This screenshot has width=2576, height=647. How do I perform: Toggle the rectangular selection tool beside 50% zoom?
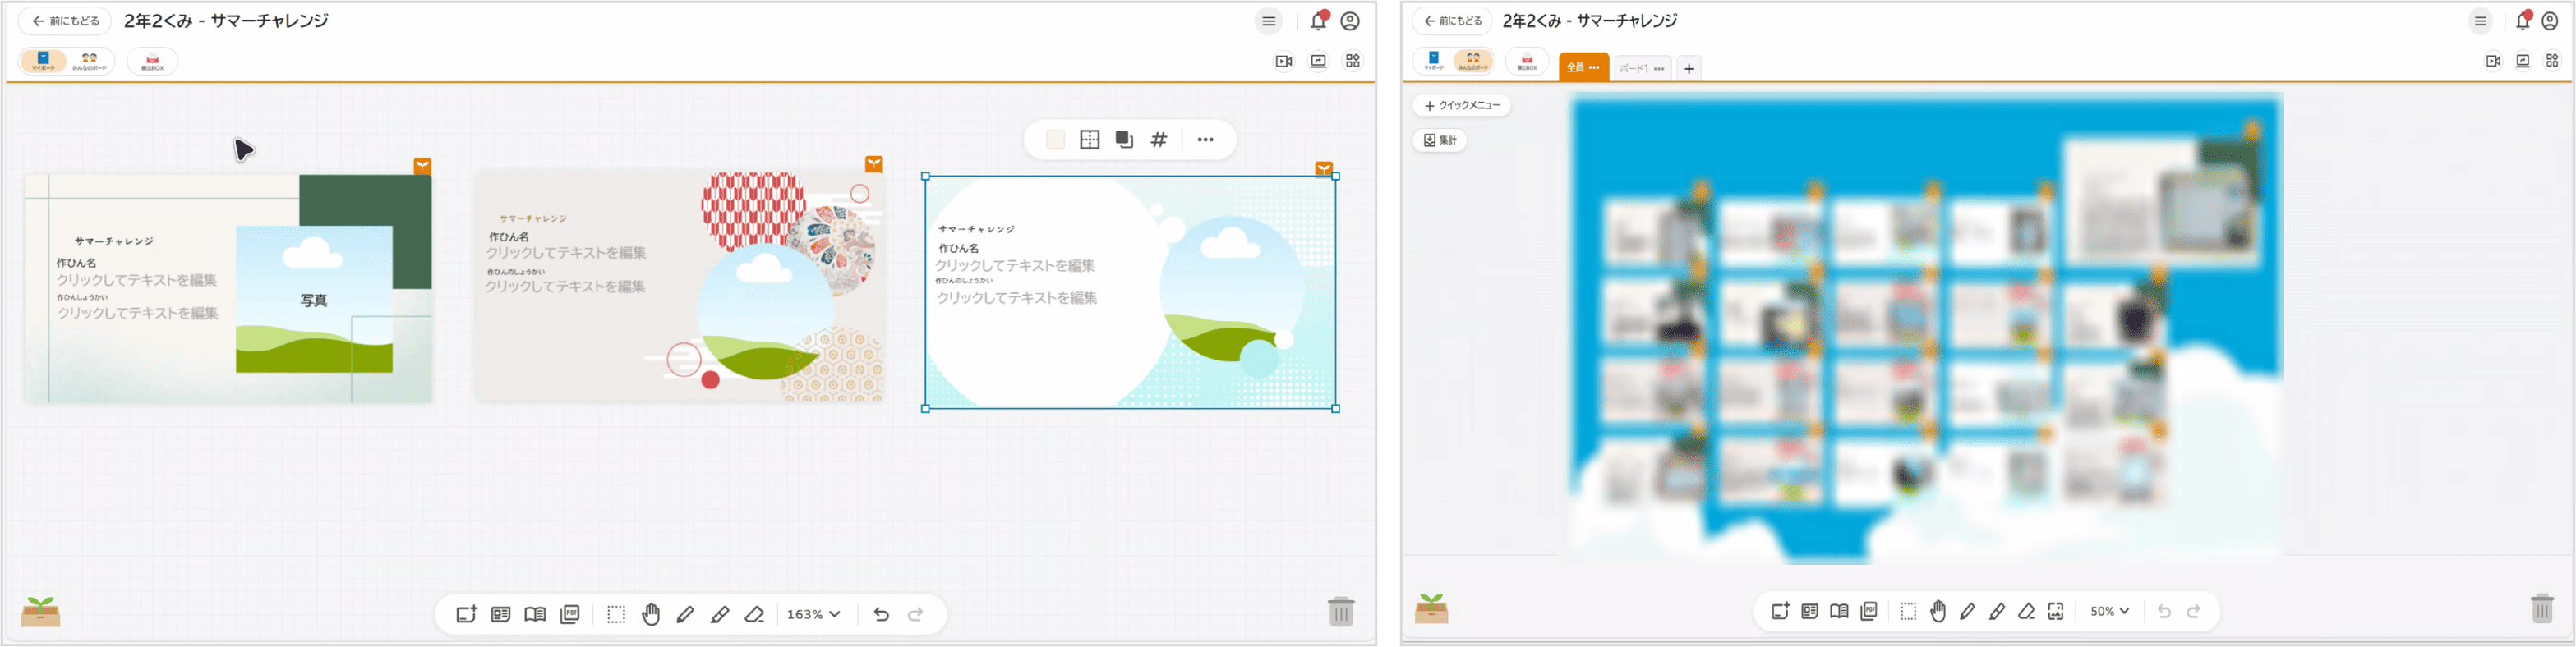pyautogui.click(x=1908, y=611)
